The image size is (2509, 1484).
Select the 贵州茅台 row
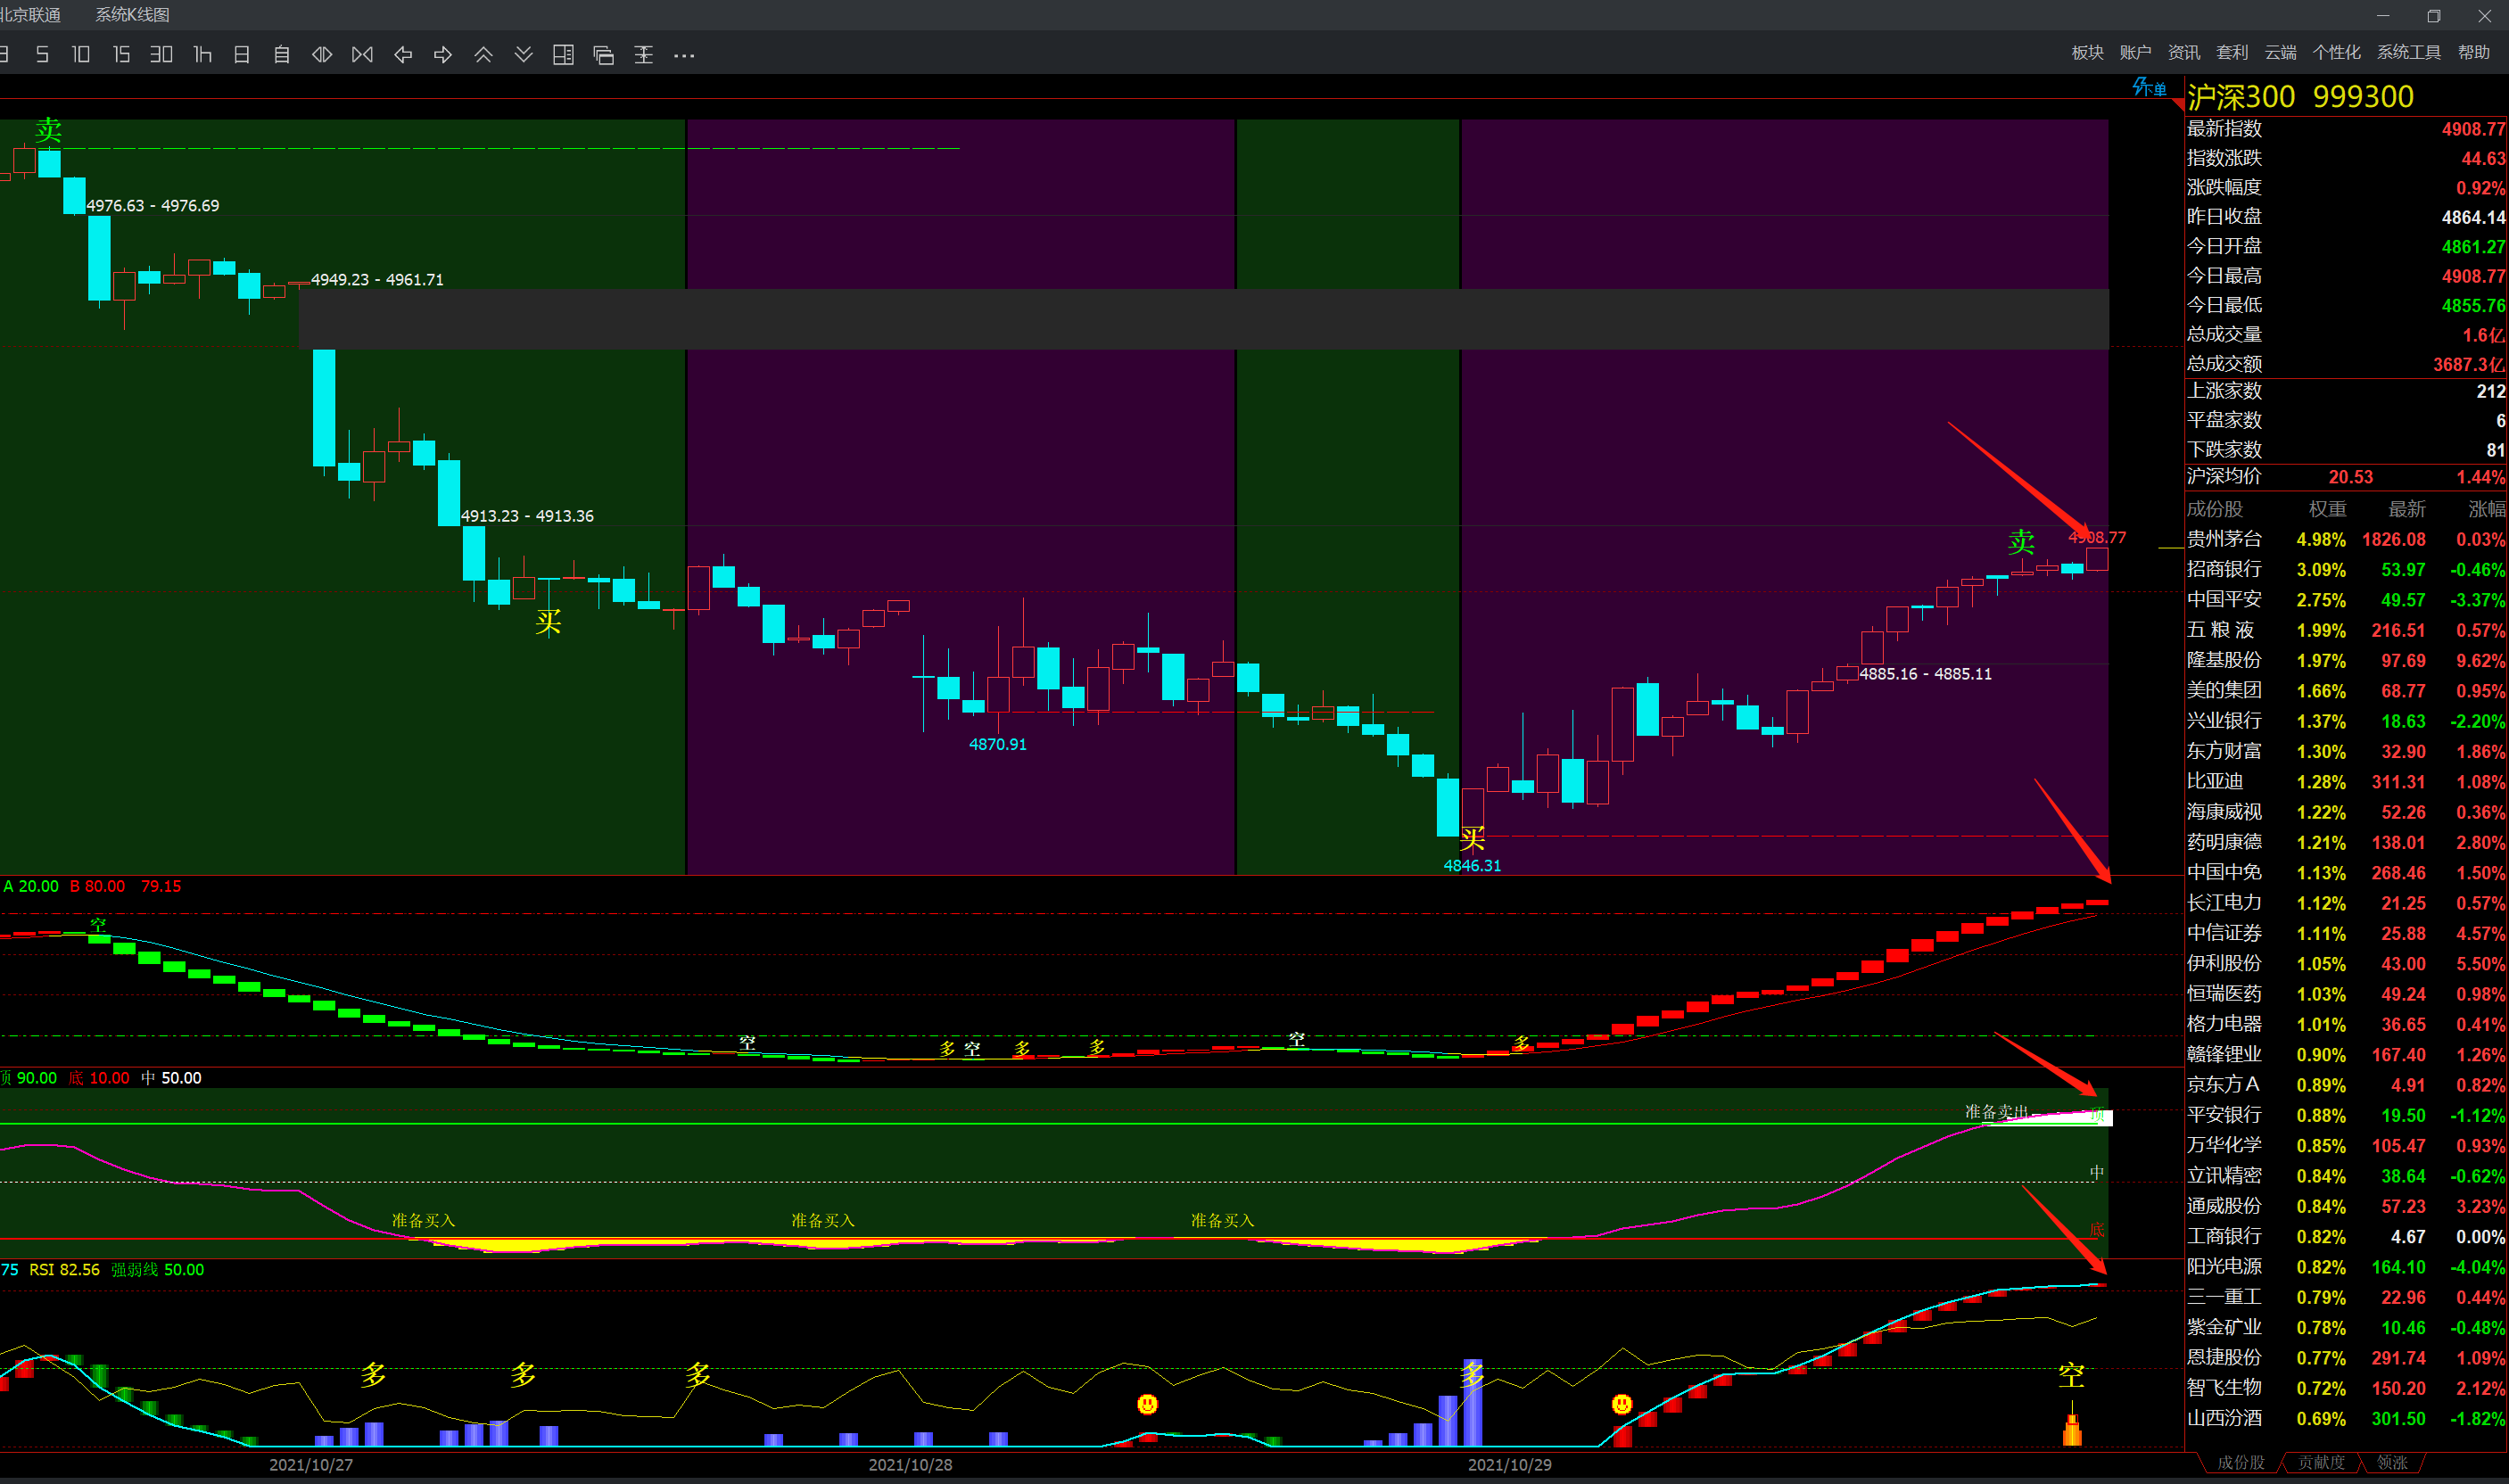(x=2346, y=539)
